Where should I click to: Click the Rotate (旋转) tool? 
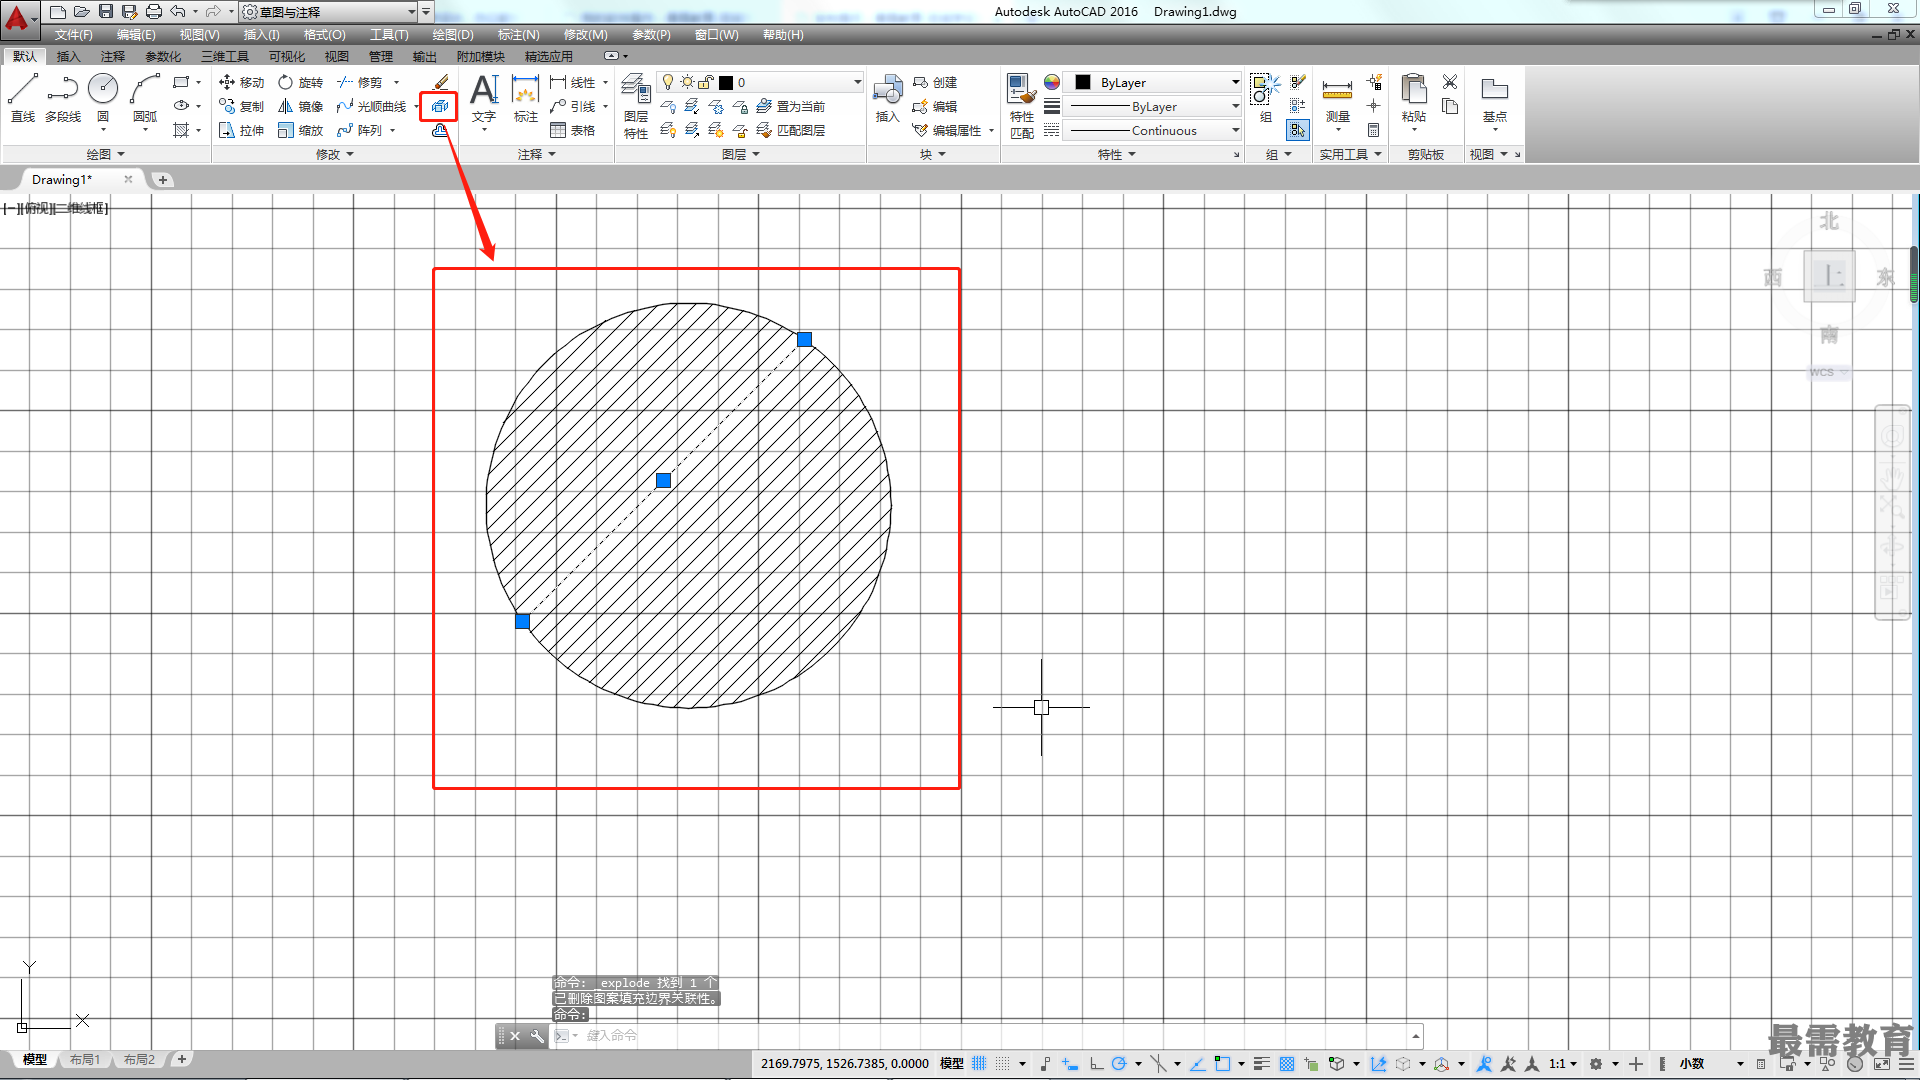pyautogui.click(x=300, y=82)
